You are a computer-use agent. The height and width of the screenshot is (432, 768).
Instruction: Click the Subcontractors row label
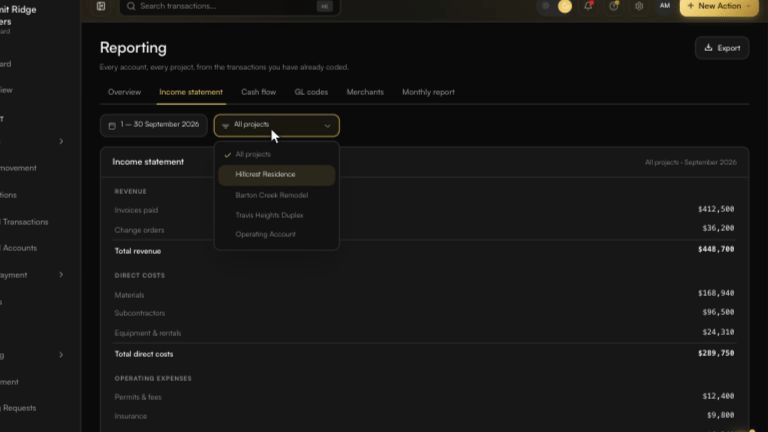click(140, 313)
